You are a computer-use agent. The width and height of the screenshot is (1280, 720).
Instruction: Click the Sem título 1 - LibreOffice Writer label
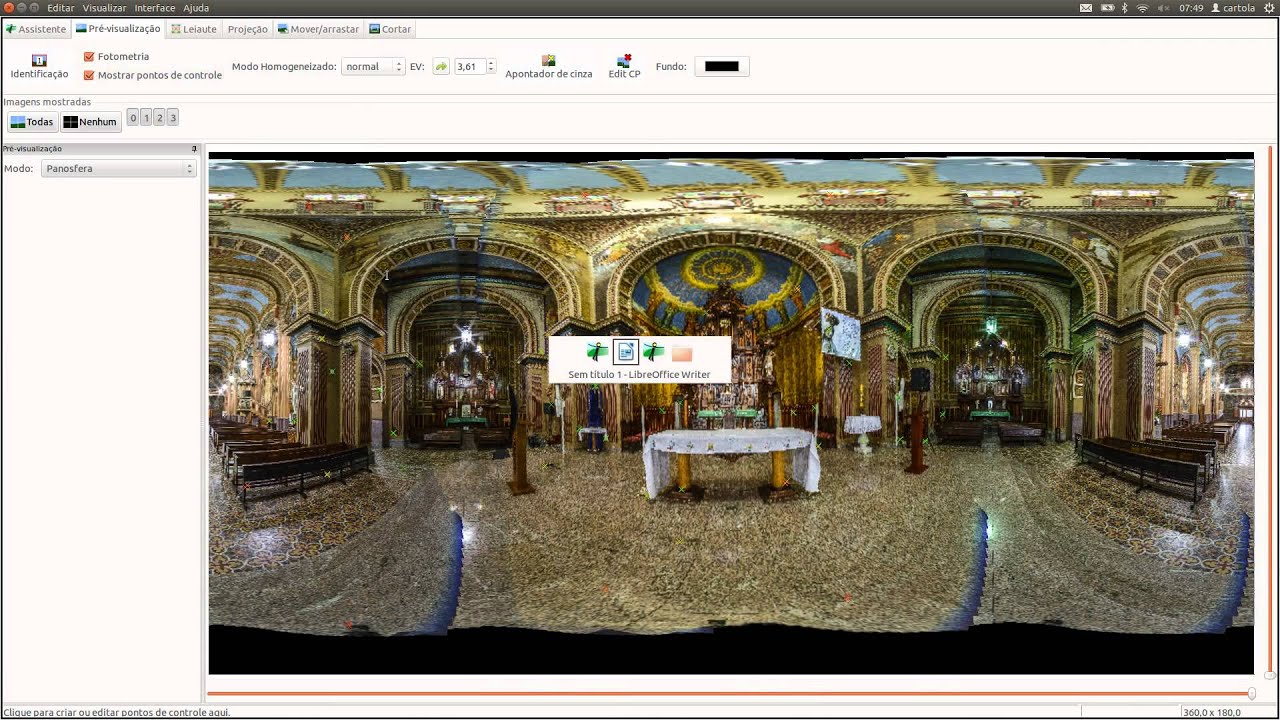(639, 374)
